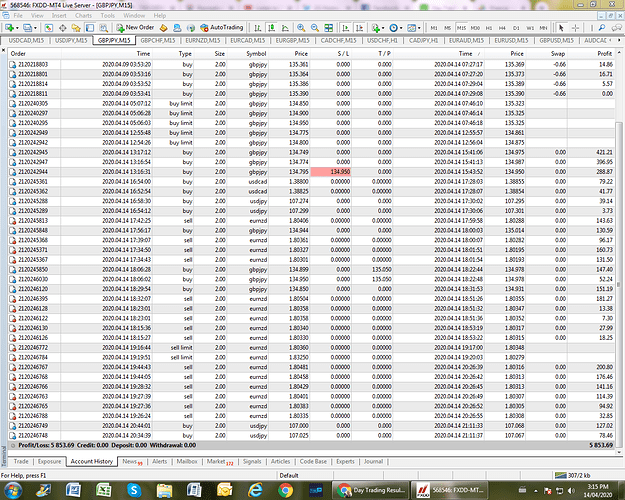Sort by the S / L column header
This screenshot has width=625, height=500.
pyautogui.click(x=331, y=53)
